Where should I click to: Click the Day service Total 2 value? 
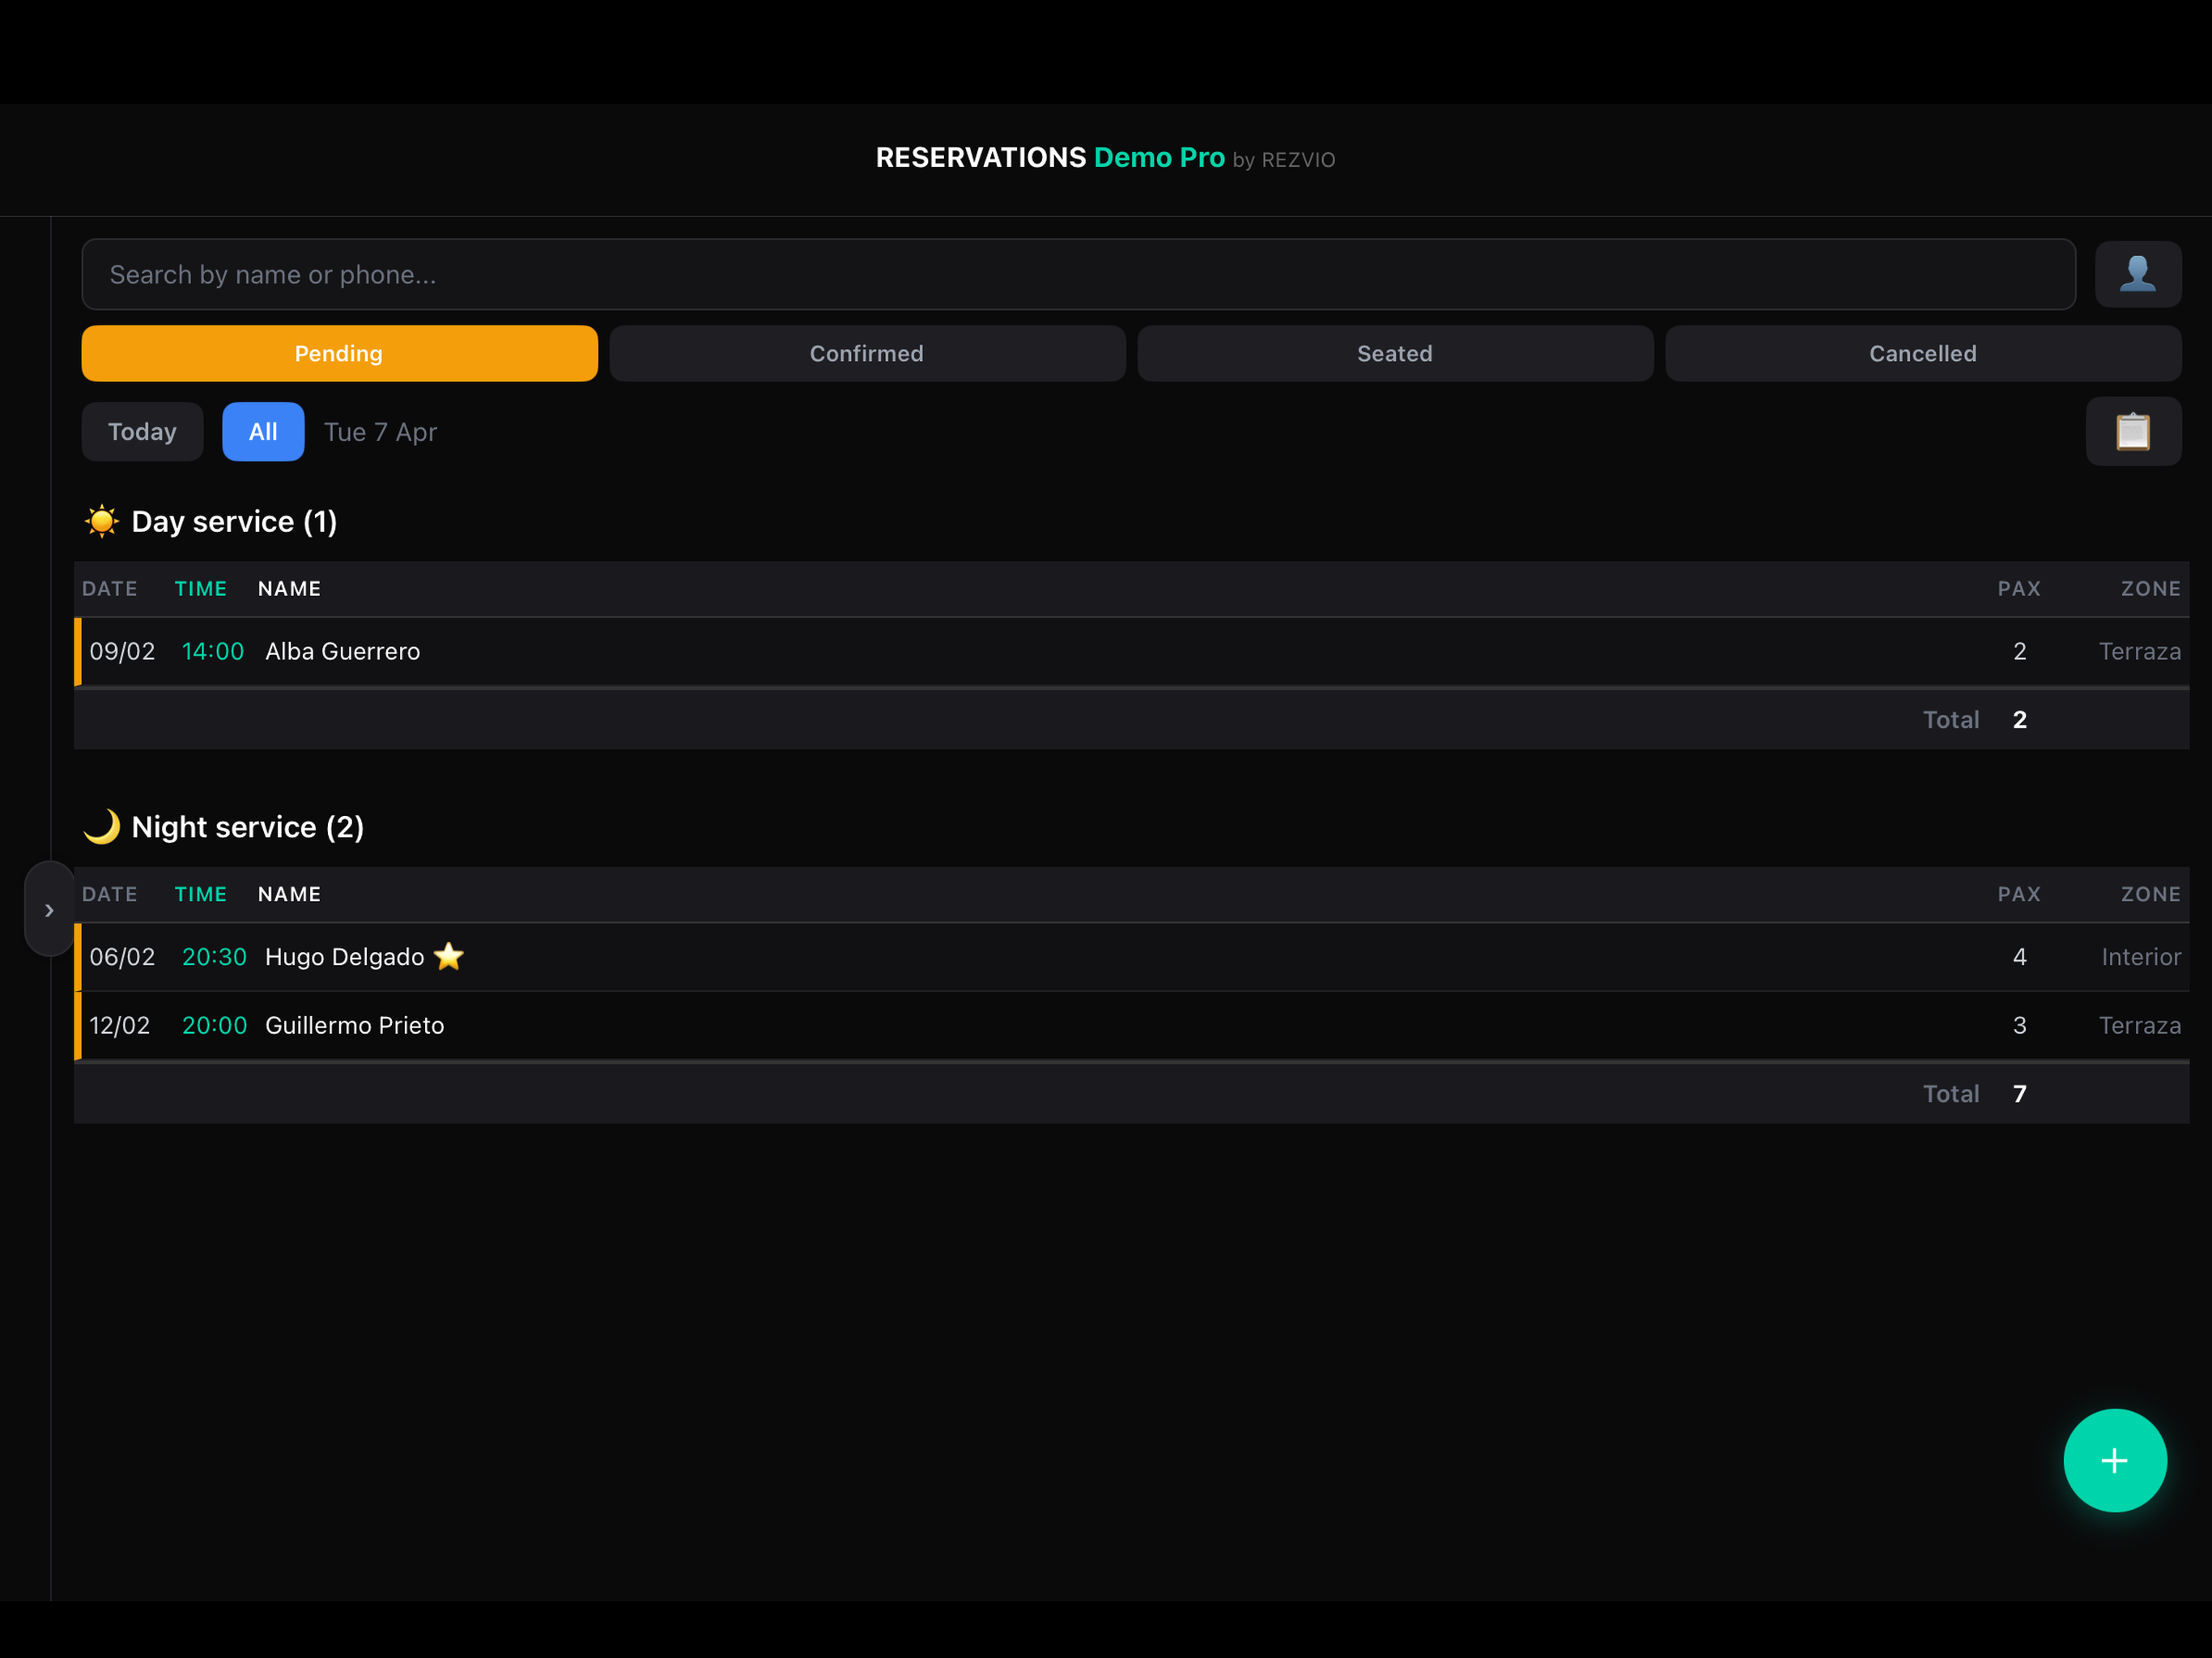(x=2020, y=719)
